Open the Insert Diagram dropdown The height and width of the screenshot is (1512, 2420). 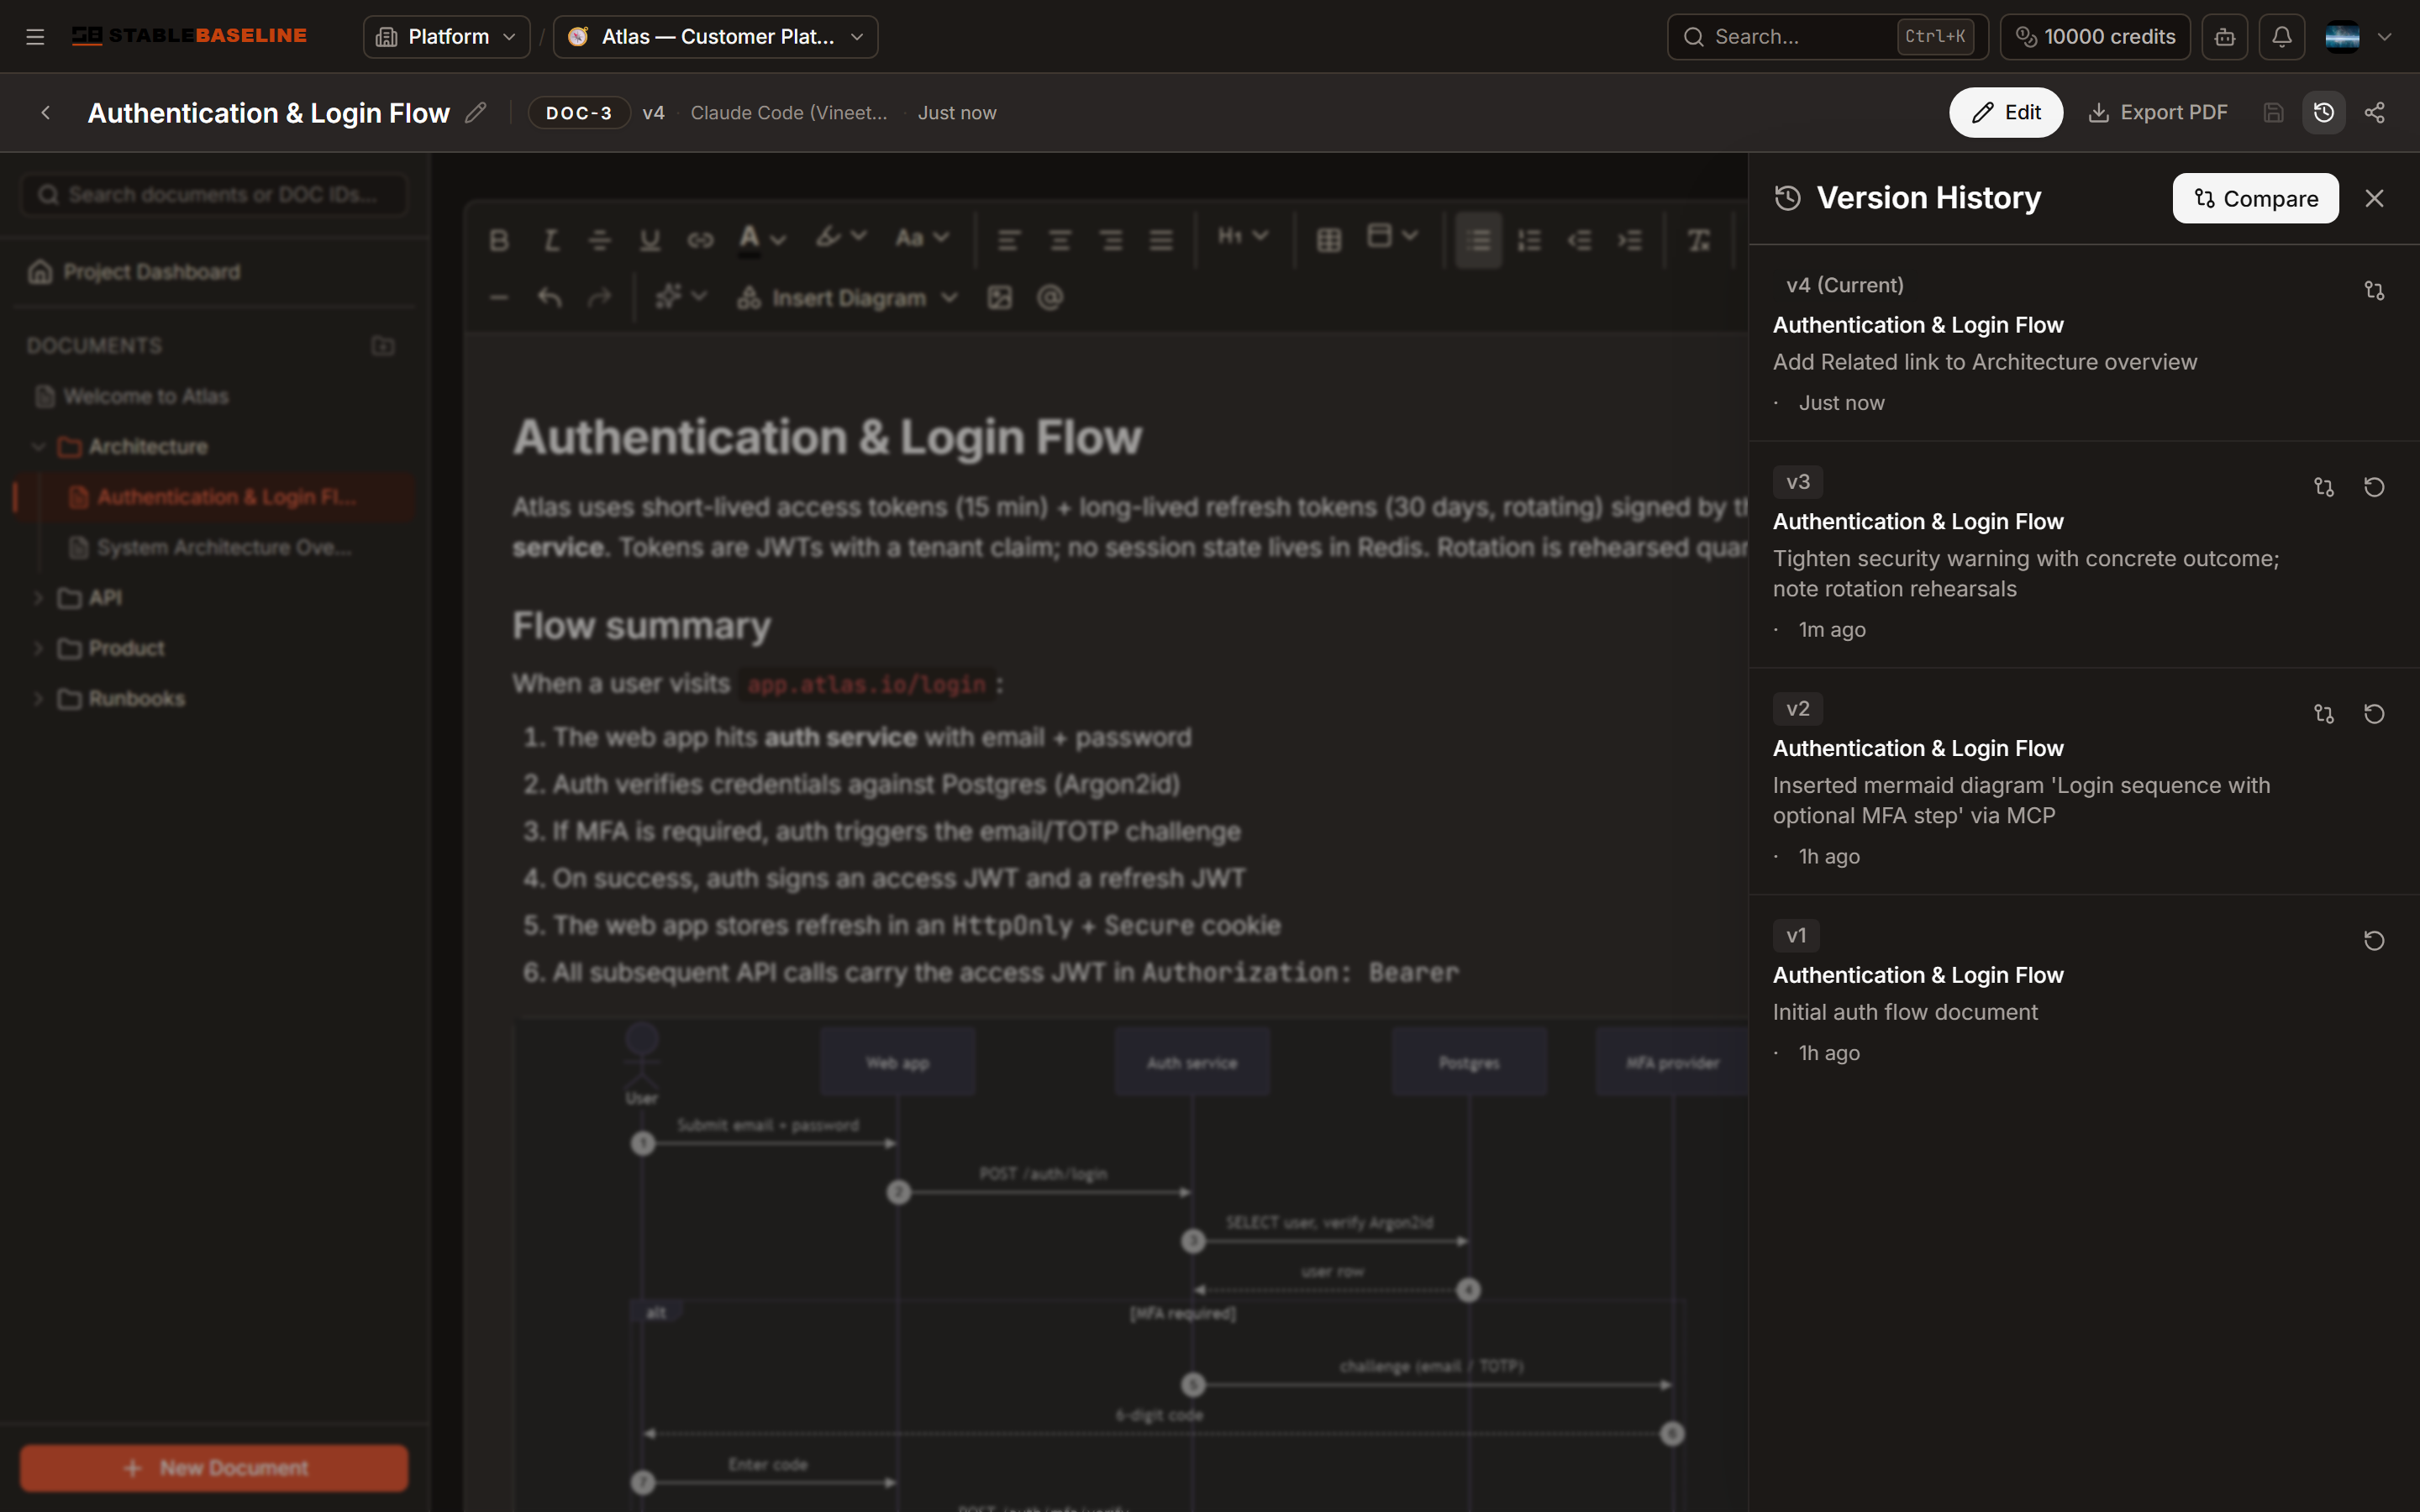point(846,298)
